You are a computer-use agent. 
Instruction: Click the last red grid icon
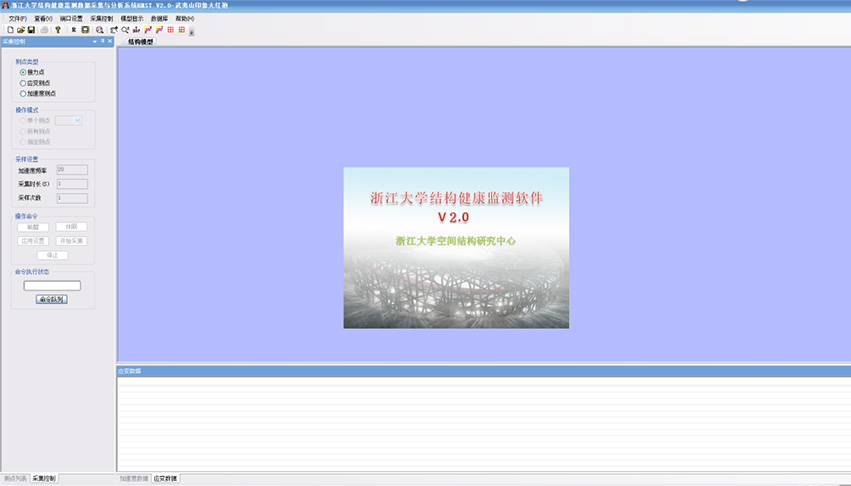point(182,30)
